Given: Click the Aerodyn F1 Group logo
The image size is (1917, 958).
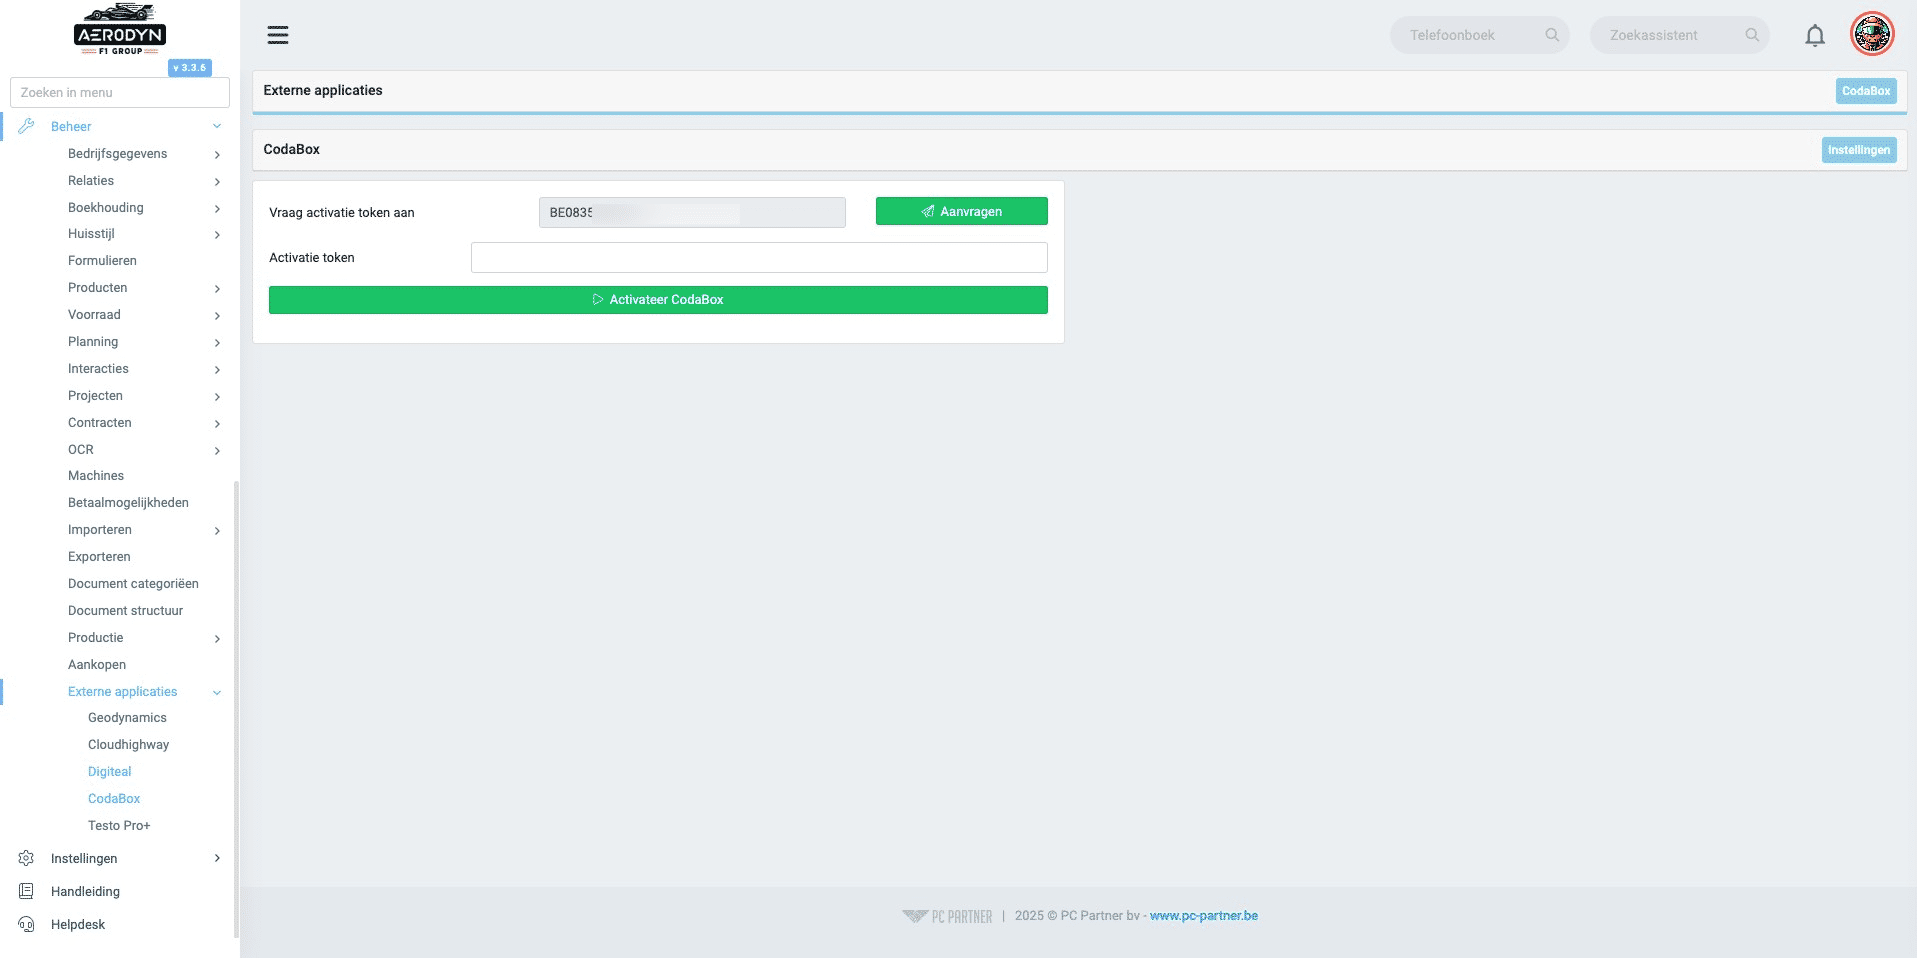Looking at the screenshot, I should (x=120, y=29).
